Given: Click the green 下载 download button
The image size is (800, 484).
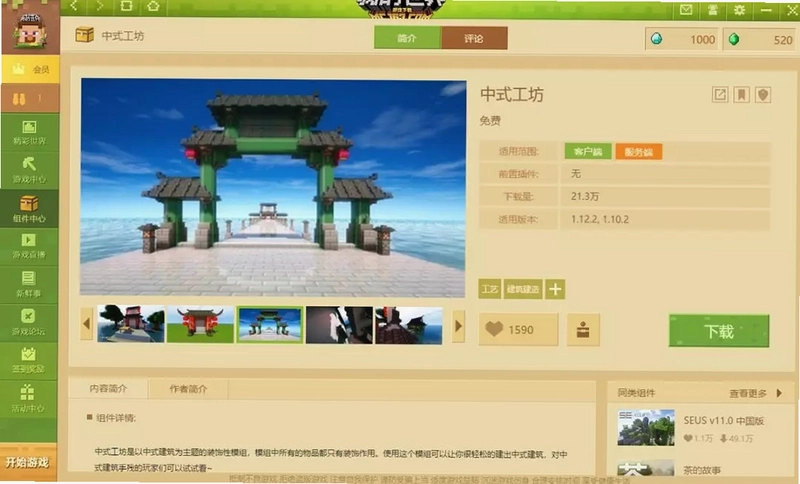Looking at the screenshot, I should click(x=719, y=331).
